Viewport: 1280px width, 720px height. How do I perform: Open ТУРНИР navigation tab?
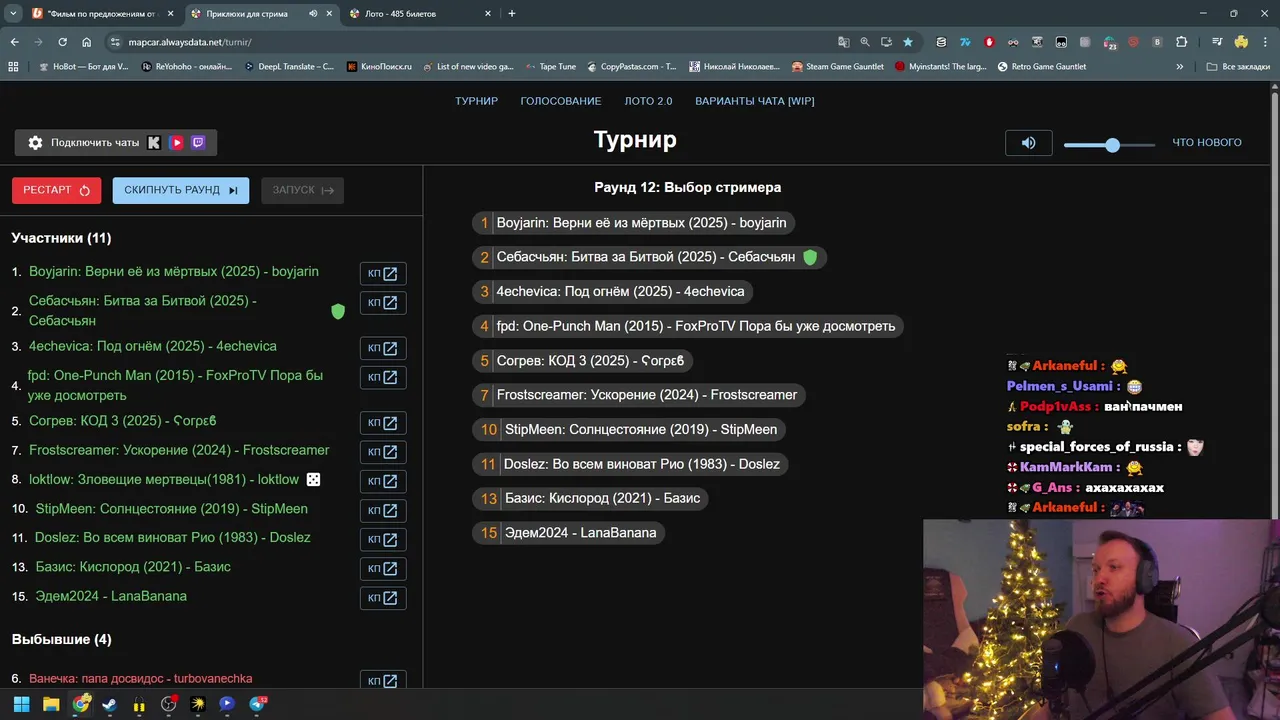click(476, 101)
